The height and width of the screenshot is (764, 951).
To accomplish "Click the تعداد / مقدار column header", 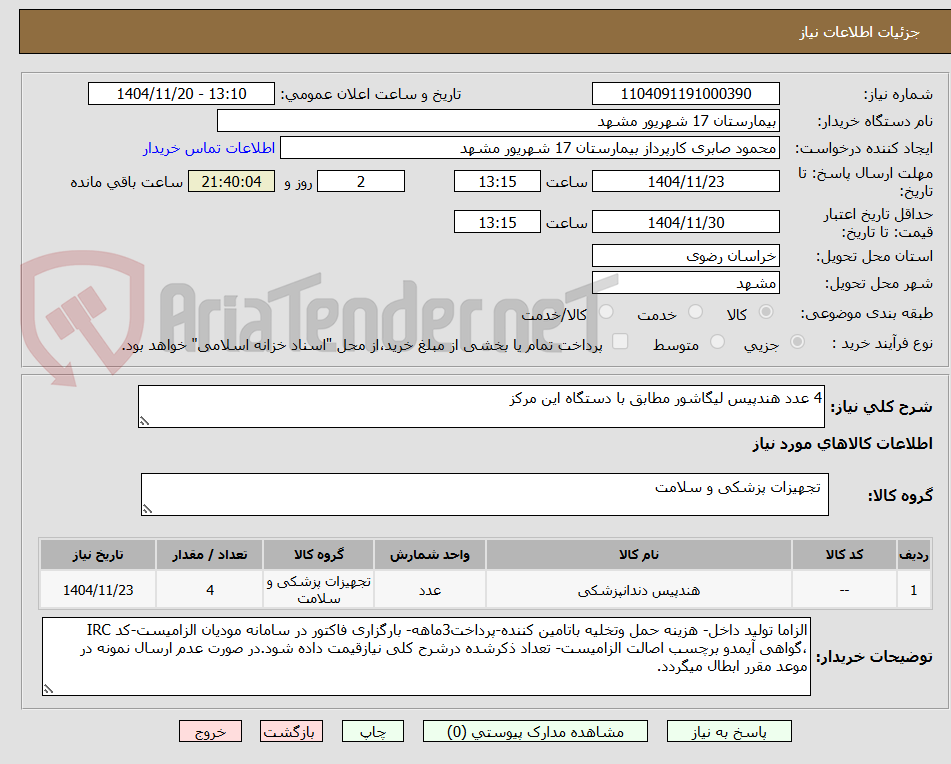I will point(209,555).
